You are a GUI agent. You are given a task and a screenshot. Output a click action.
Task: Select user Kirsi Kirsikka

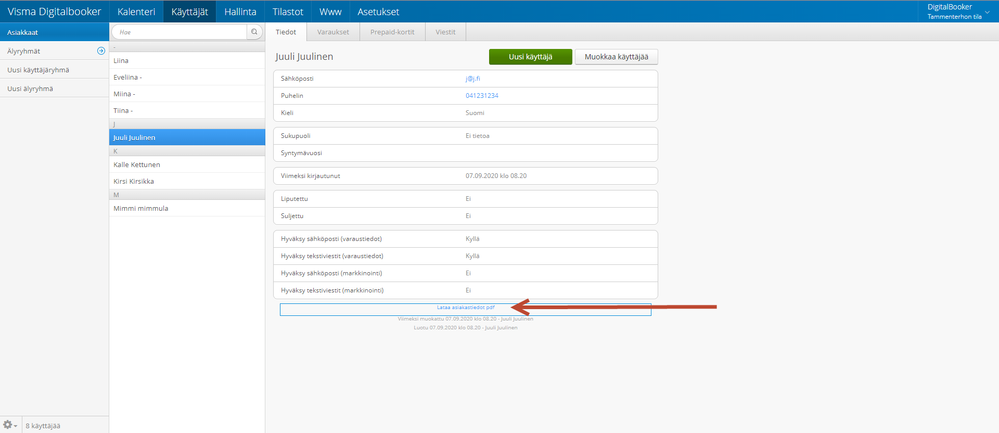pyautogui.click(x=187, y=181)
